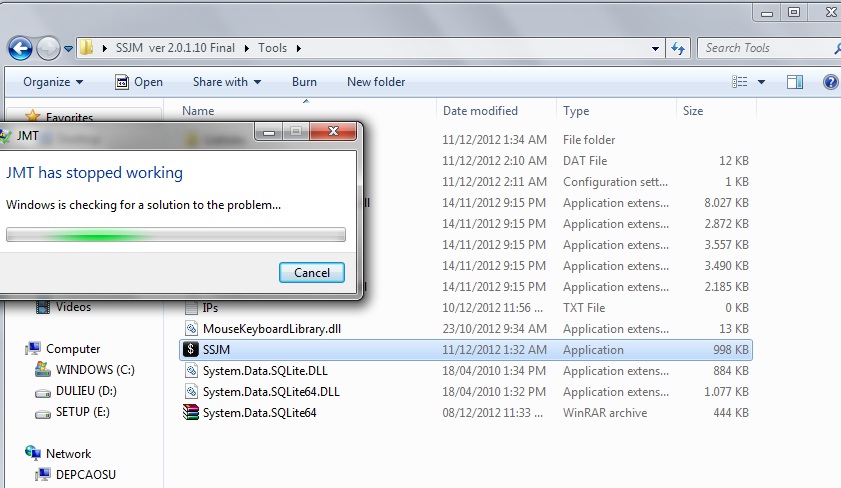This screenshot has height=488, width=841.
Task: Click the 'DAT File' type cell
Action: (x=585, y=161)
